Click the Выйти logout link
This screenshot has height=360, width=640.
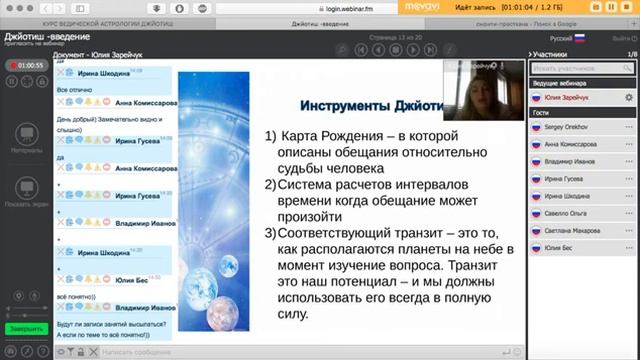[x=624, y=38]
